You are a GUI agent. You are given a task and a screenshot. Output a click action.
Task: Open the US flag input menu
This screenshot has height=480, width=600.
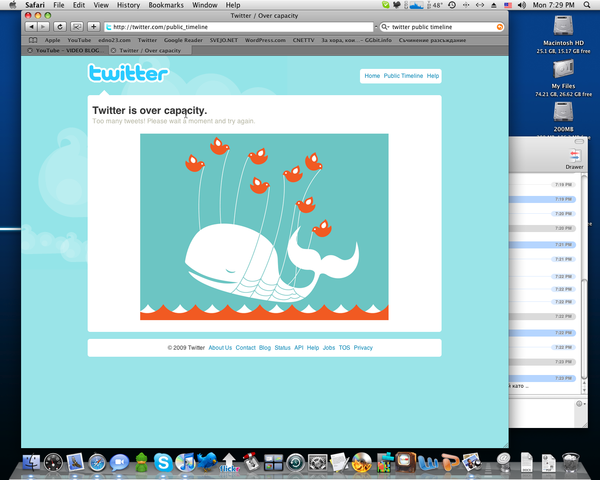(508, 5)
